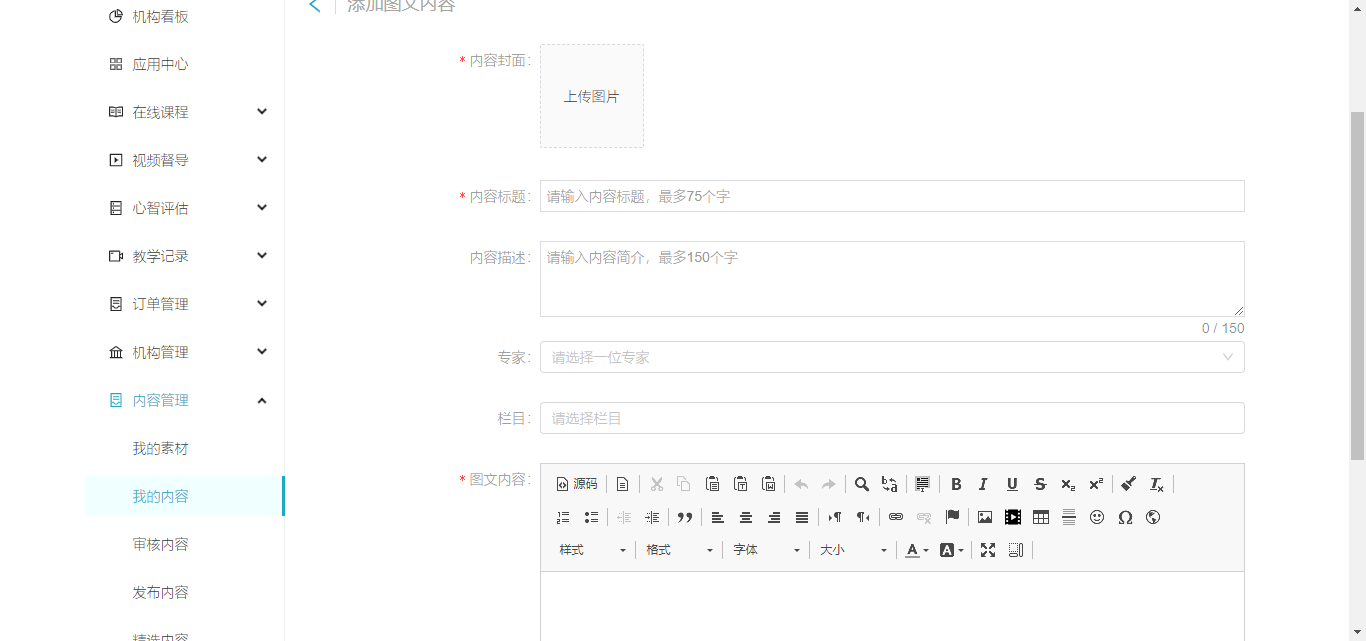Open the 样式 styles dropdown
1366x641 pixels.
pos(592,550)
